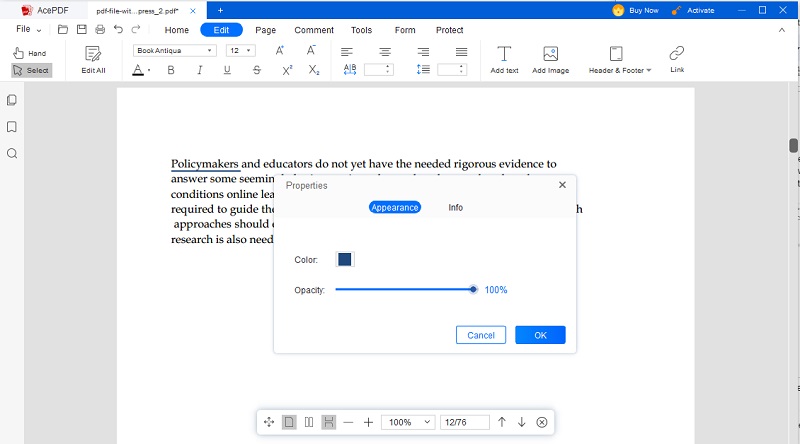Switch to Home ribbon tab

(177, 30)
